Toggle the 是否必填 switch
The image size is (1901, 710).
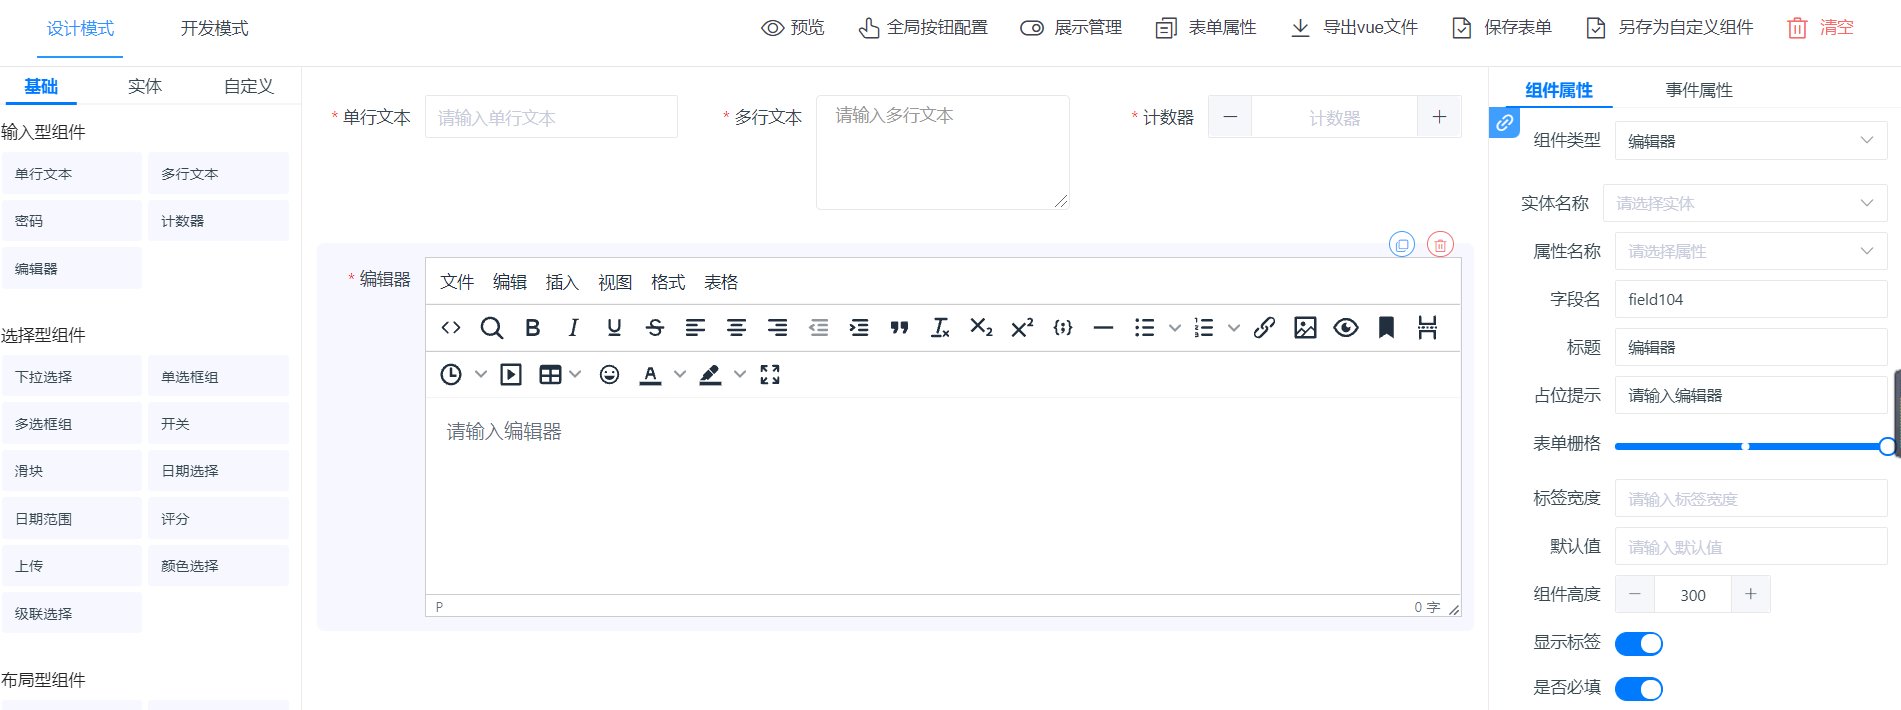tap(1639, 689)
